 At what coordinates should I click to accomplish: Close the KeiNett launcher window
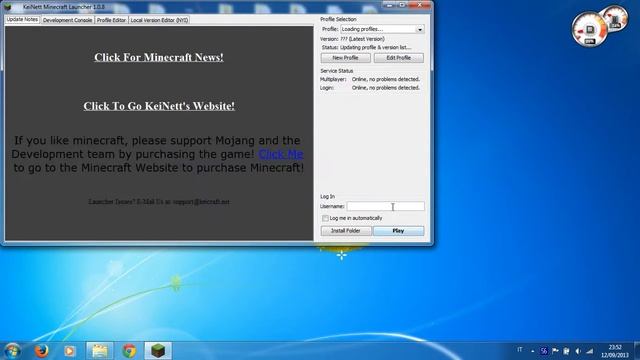tap(420, 4)
